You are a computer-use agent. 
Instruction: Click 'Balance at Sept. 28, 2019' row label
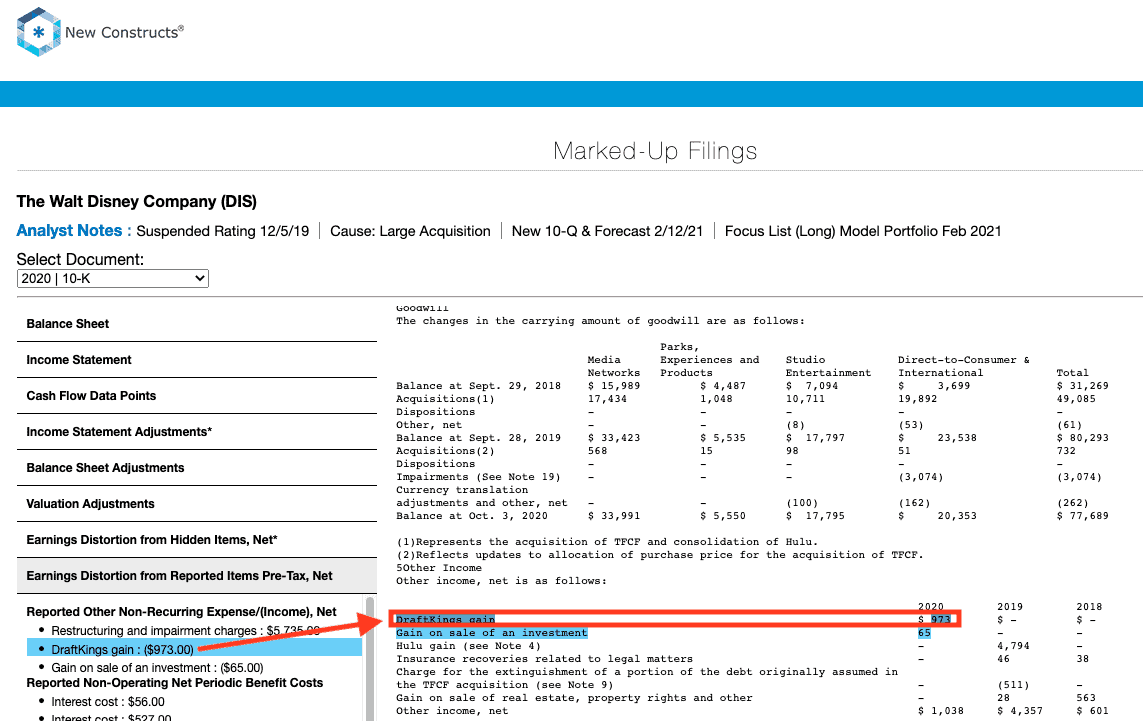479,438
